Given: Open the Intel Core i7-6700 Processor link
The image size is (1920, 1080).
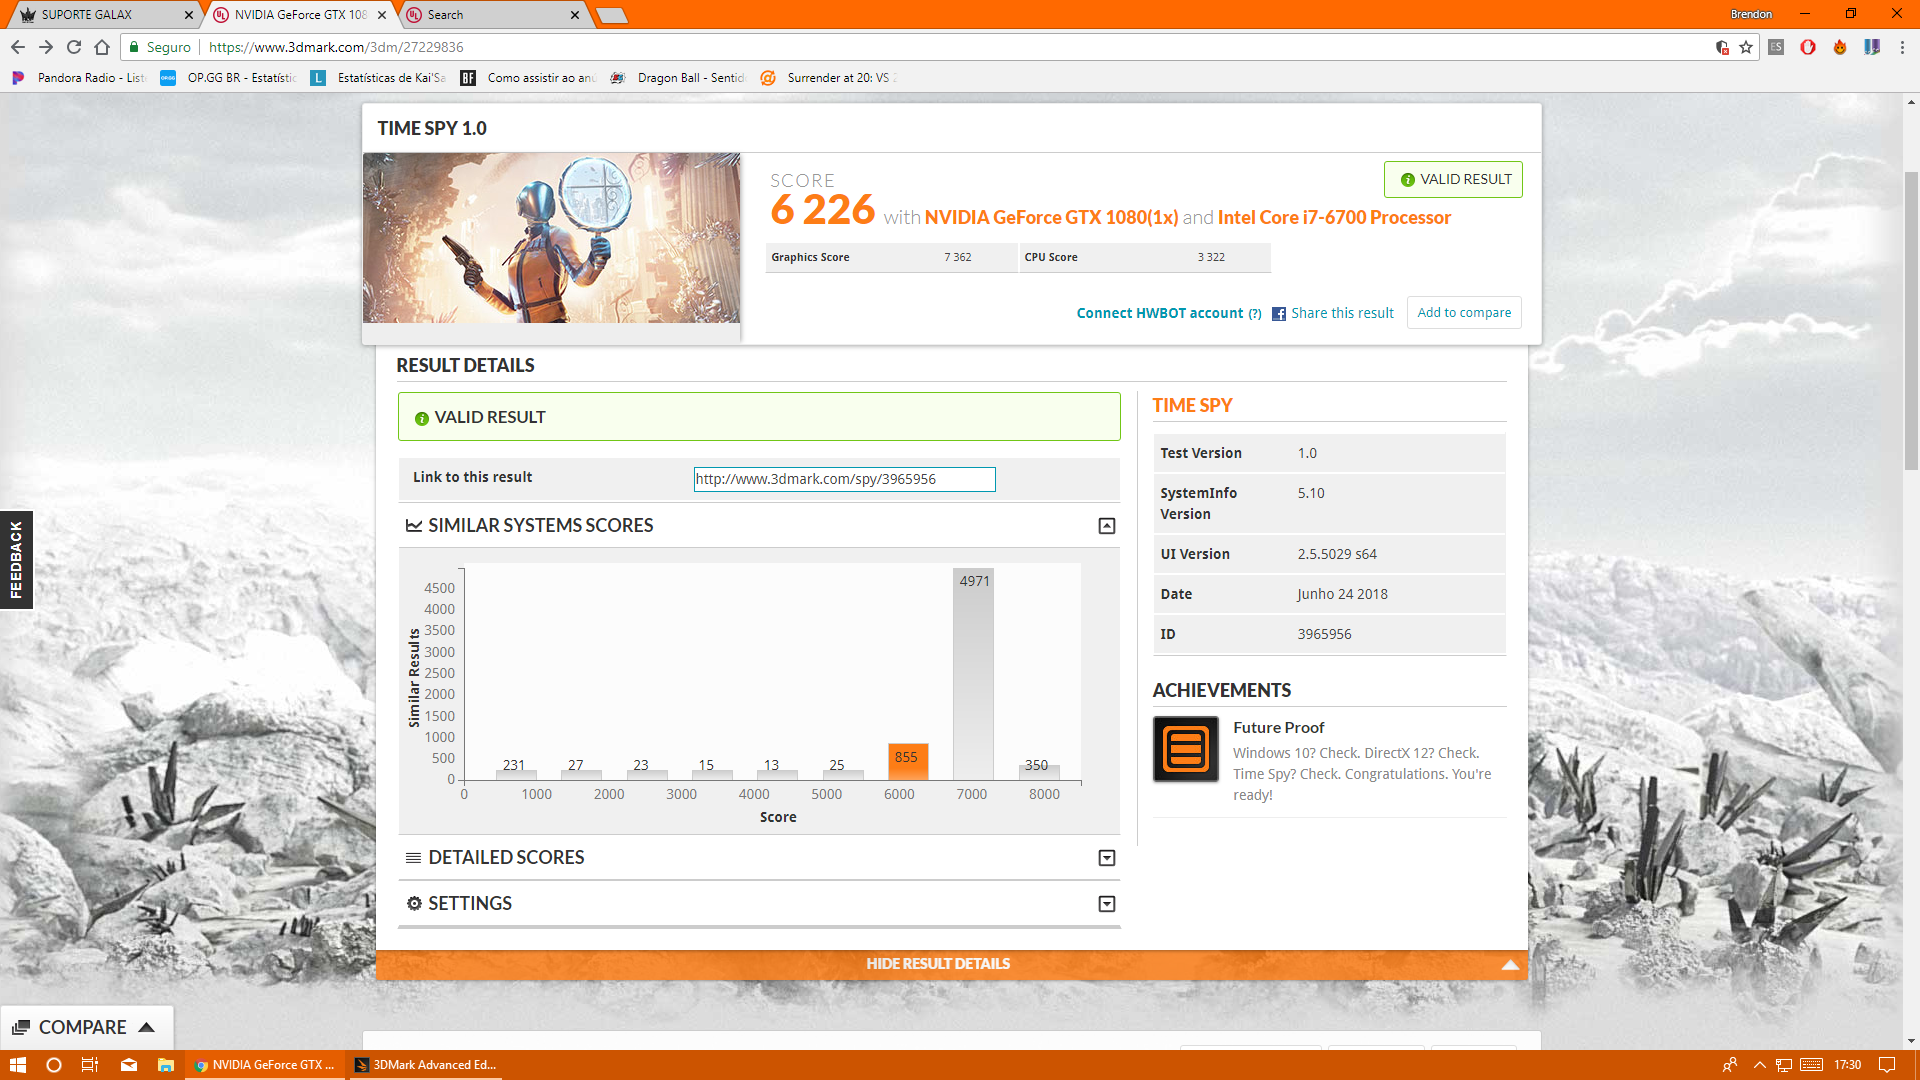Looking at the screenshot, I should pos(1334,218).
